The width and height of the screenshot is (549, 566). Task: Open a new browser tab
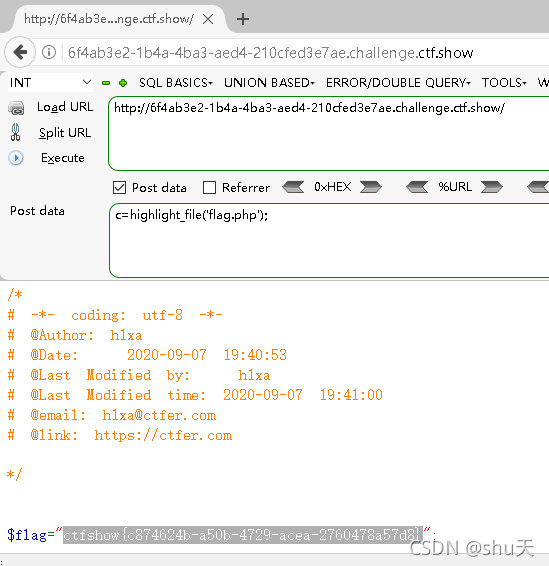(243, 19)
